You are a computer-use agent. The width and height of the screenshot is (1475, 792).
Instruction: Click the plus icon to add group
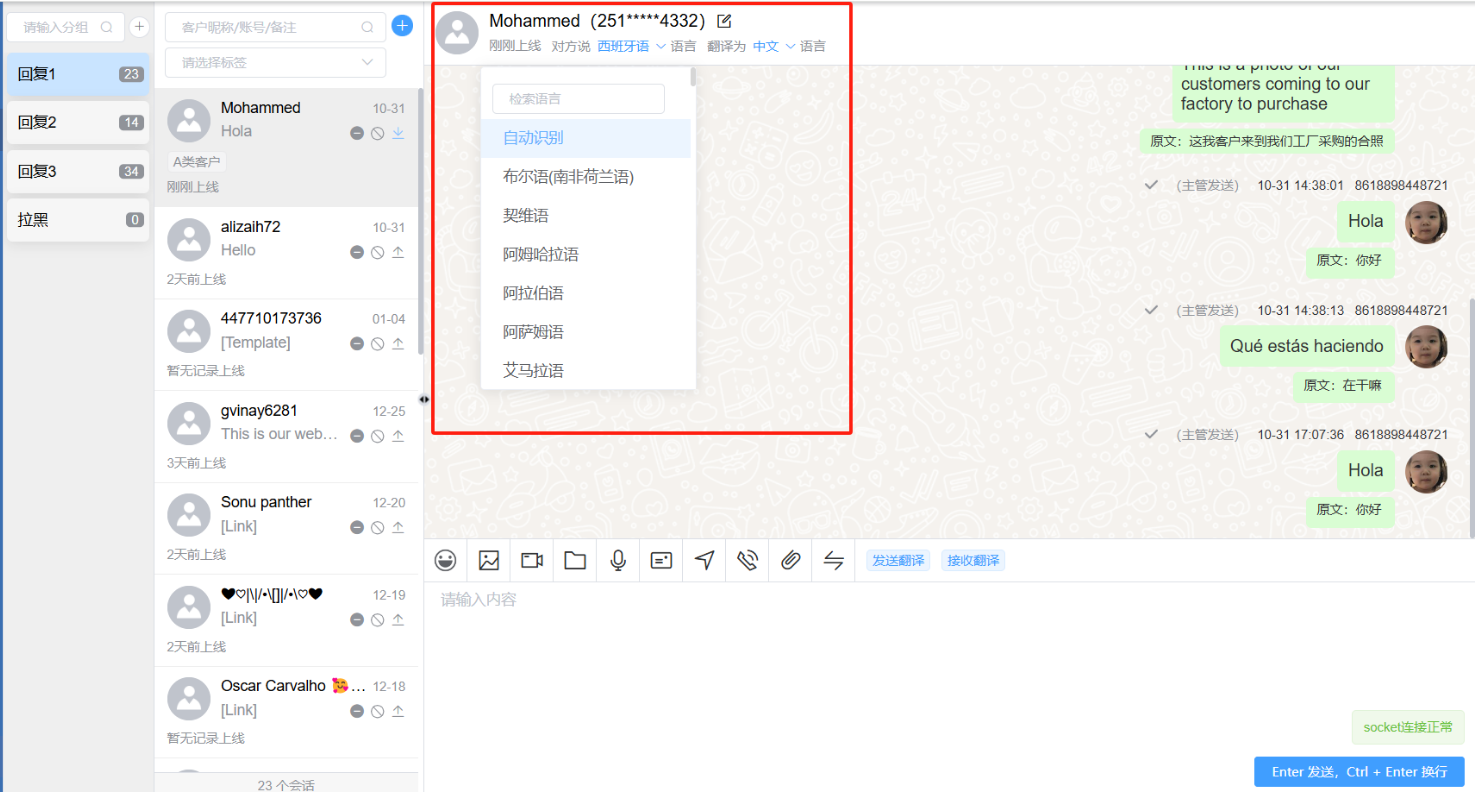coord(140,27)
